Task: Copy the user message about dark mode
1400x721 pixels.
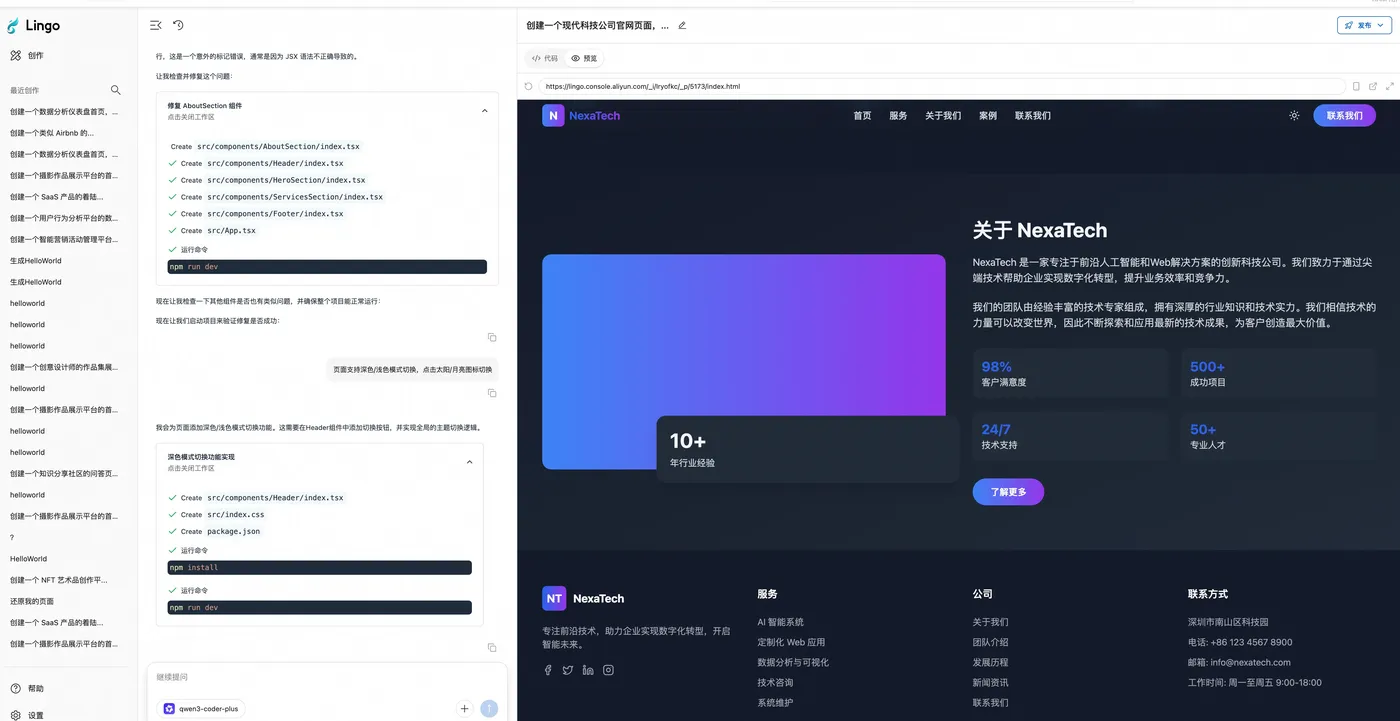Action: click(492, 393)
